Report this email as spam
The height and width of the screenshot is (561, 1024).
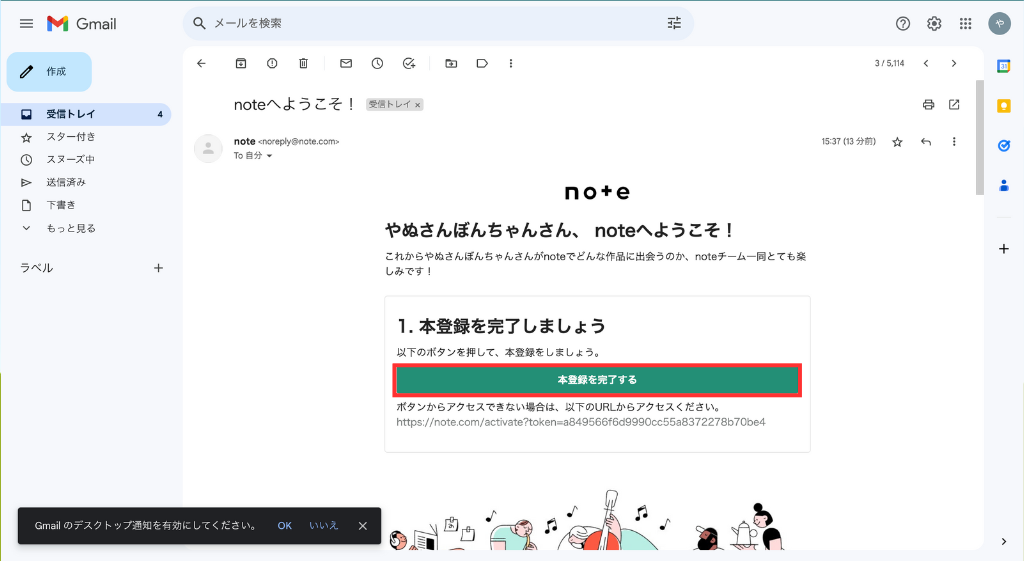click(x=272, y=63)
